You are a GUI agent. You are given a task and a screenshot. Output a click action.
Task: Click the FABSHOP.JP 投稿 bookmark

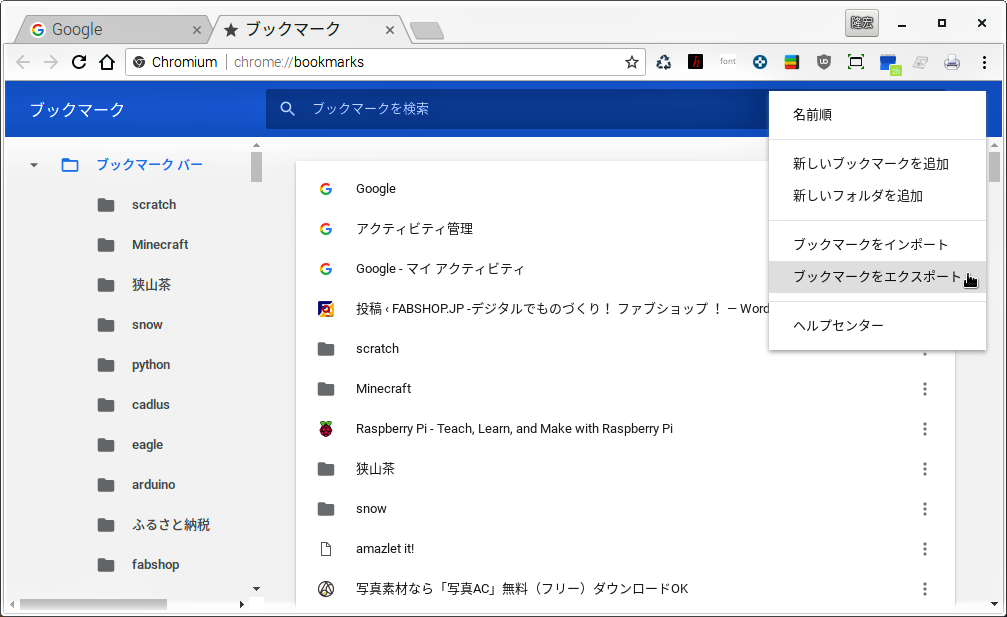click(x=562, y=309)
